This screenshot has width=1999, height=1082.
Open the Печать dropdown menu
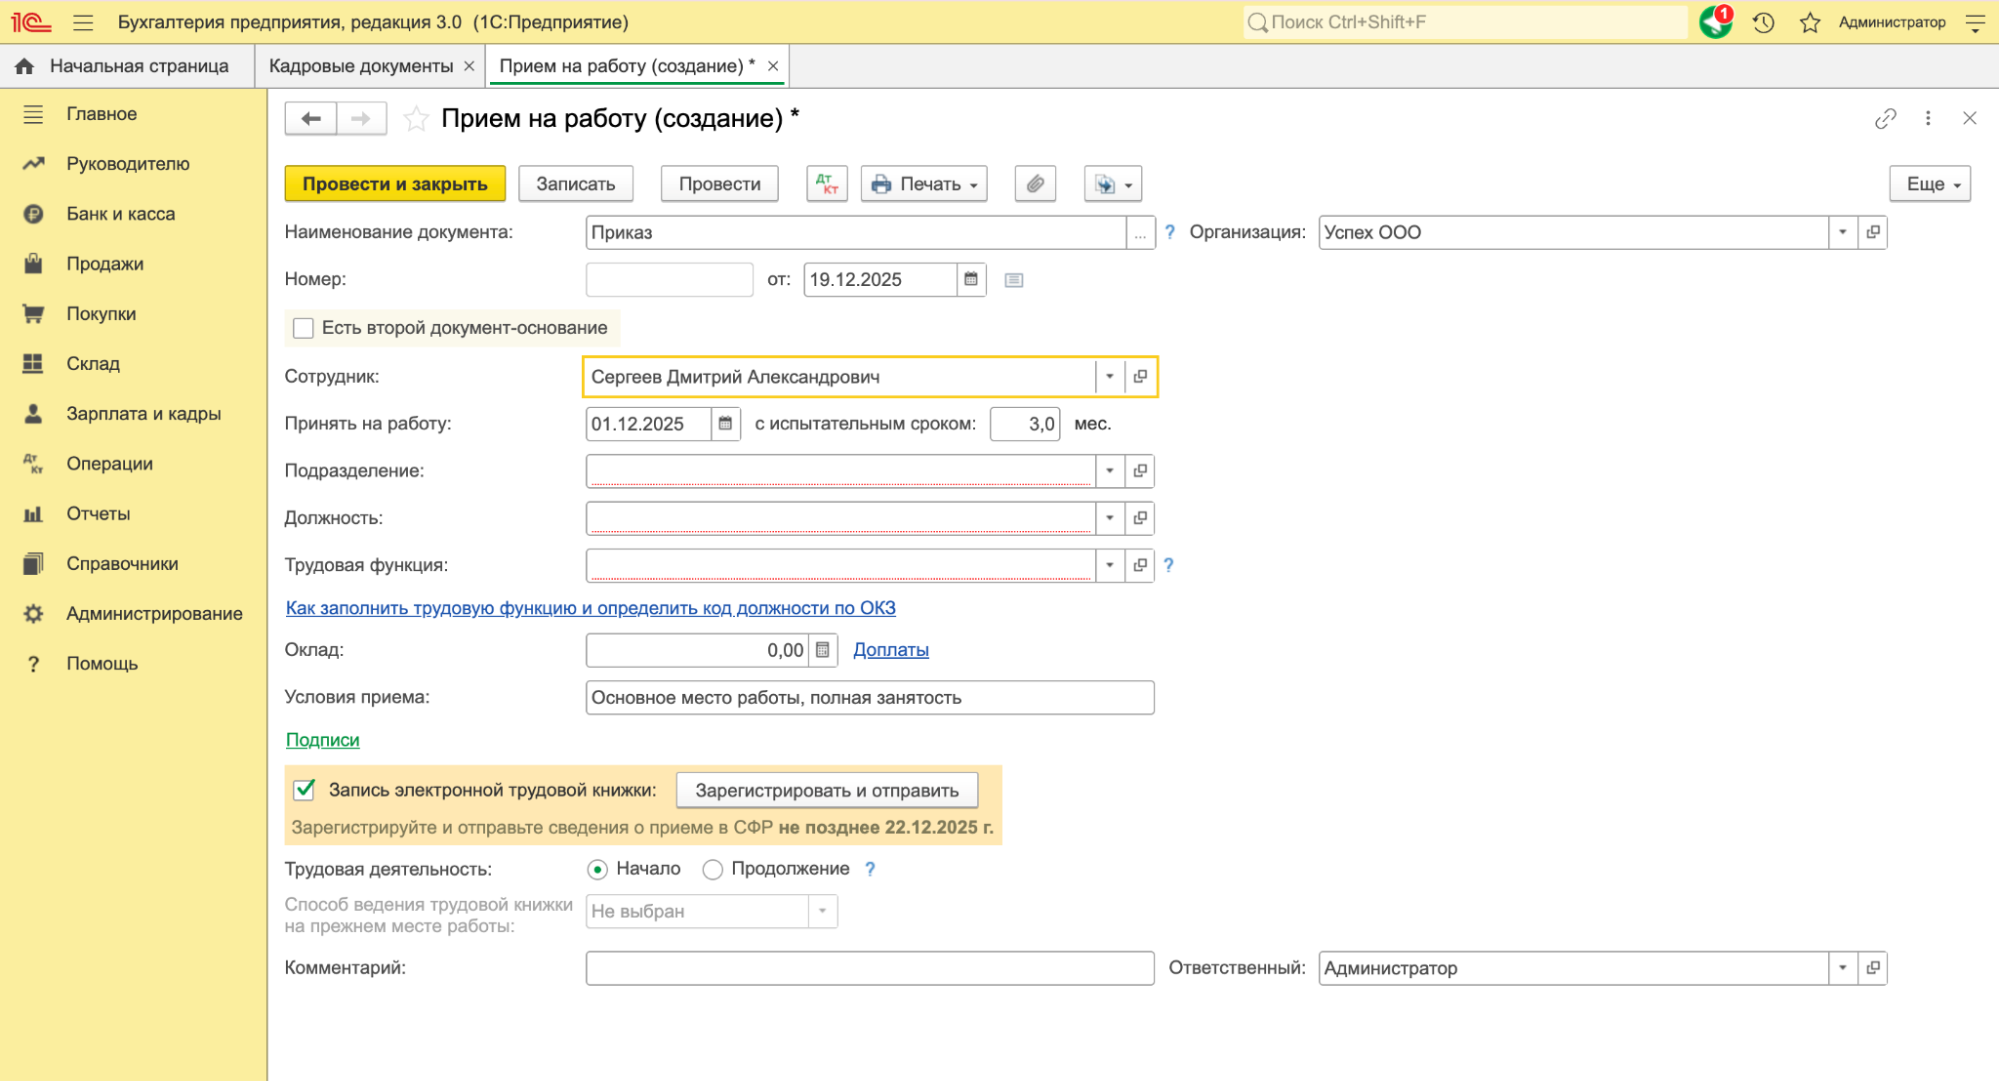(923, 184)
